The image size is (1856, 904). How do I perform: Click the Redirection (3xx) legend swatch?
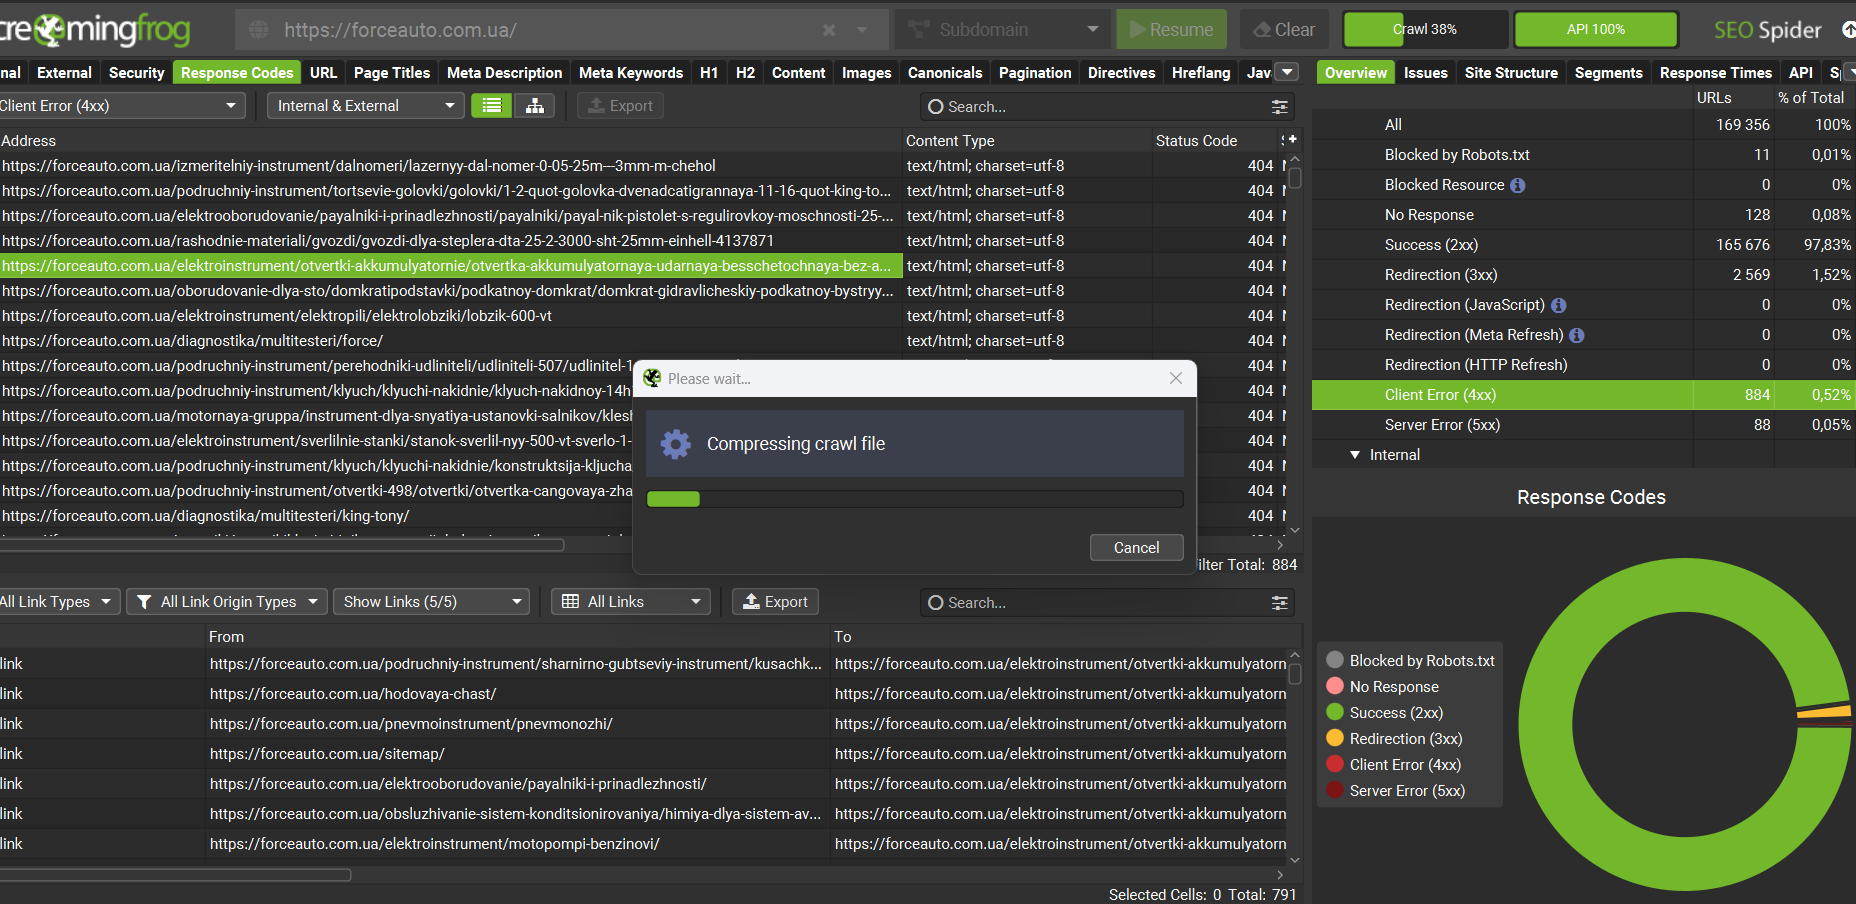click(1335, 738)
